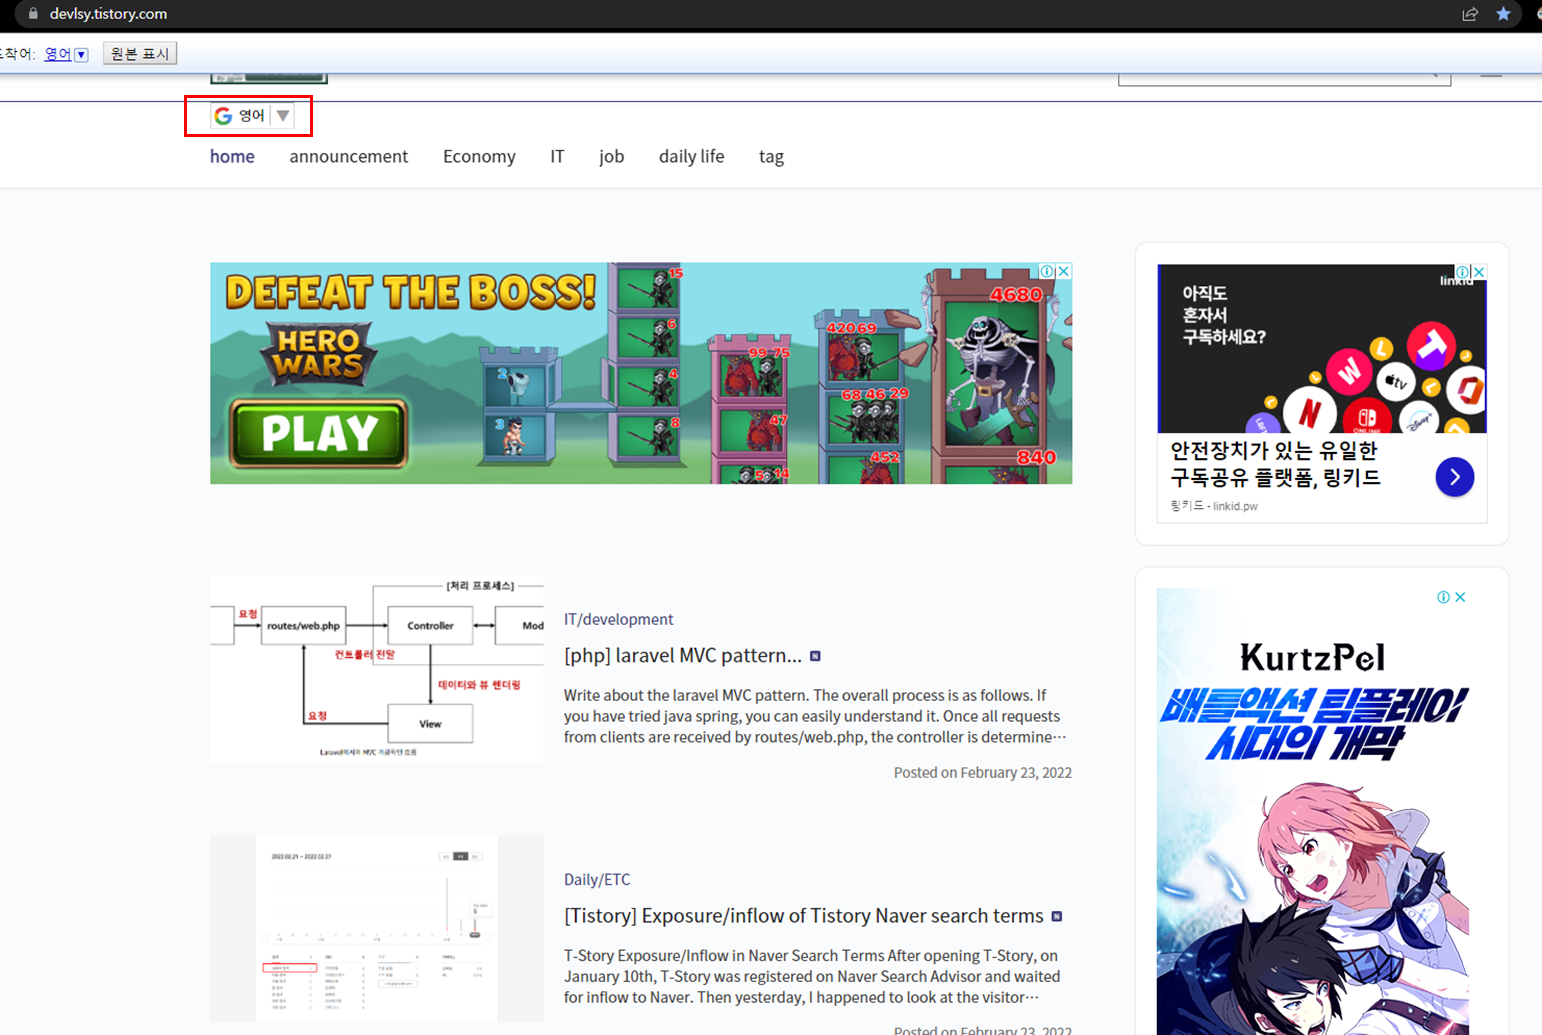The image size is (1542, 1035).
Task: Open the Economy category
Action: coord(479,156)
